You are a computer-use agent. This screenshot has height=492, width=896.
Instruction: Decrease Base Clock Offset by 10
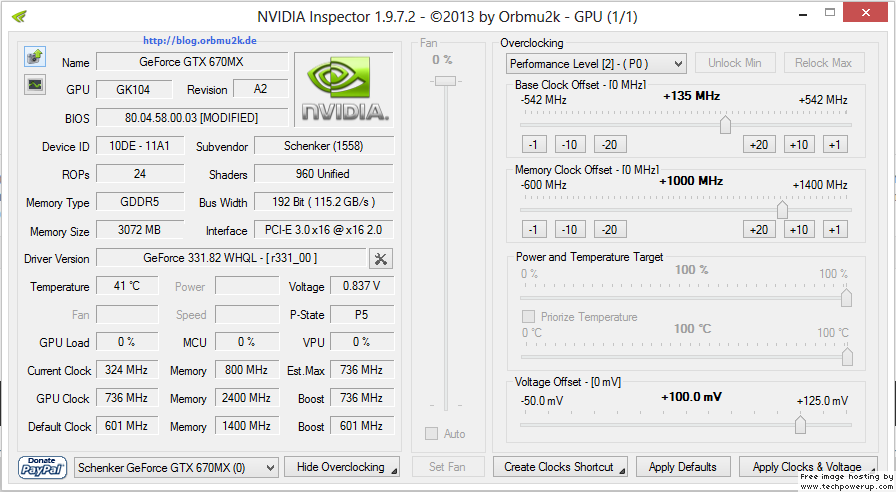[570, 145]
